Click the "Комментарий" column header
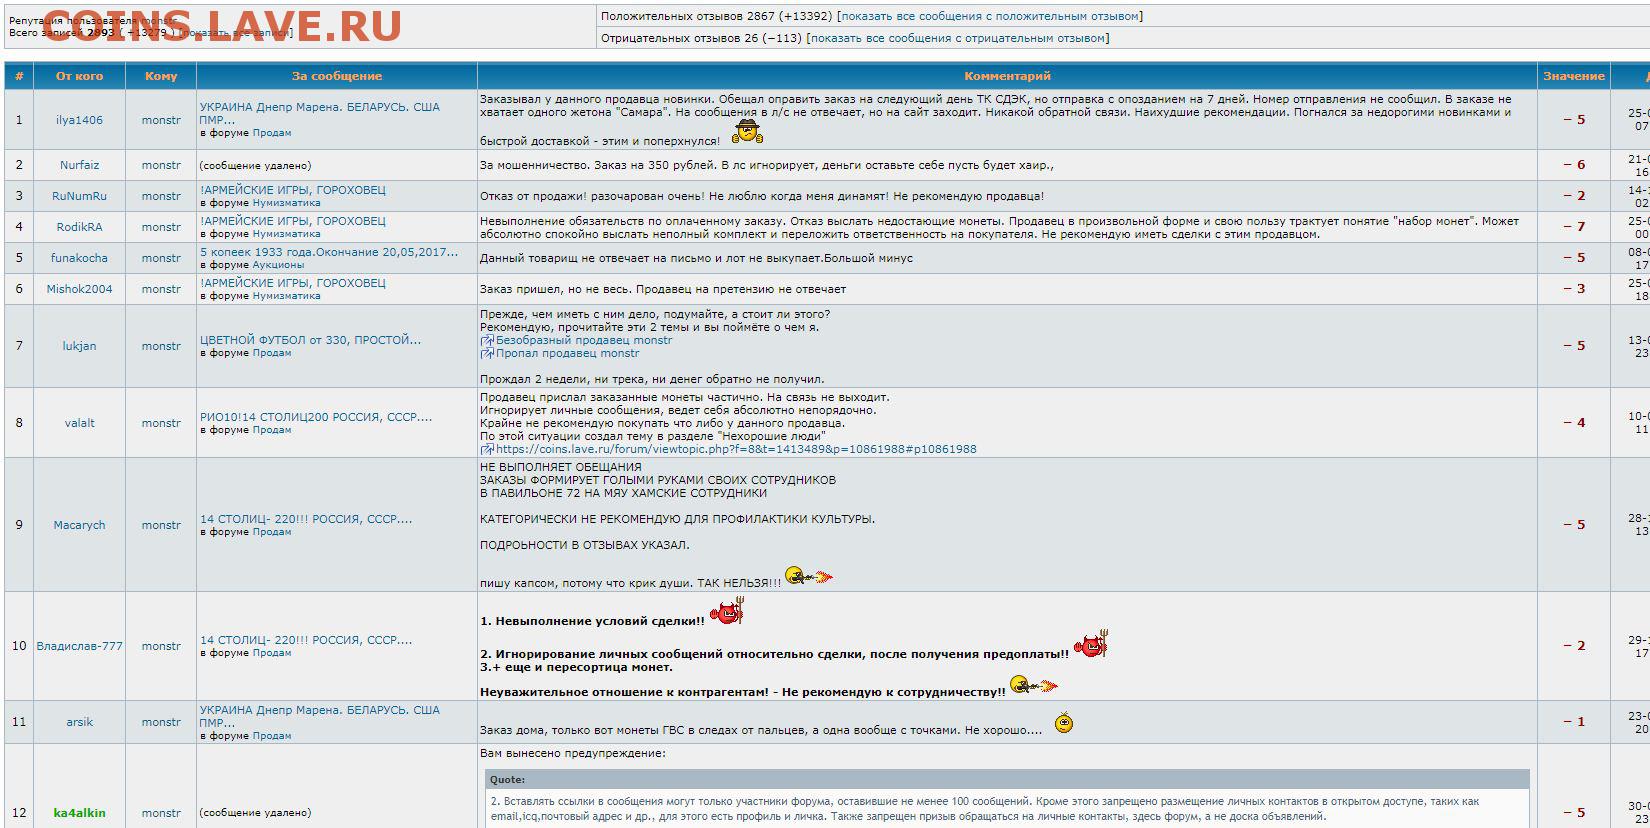The height and width of the screenshot is (828, 1650). click(x=1007, y=76)
